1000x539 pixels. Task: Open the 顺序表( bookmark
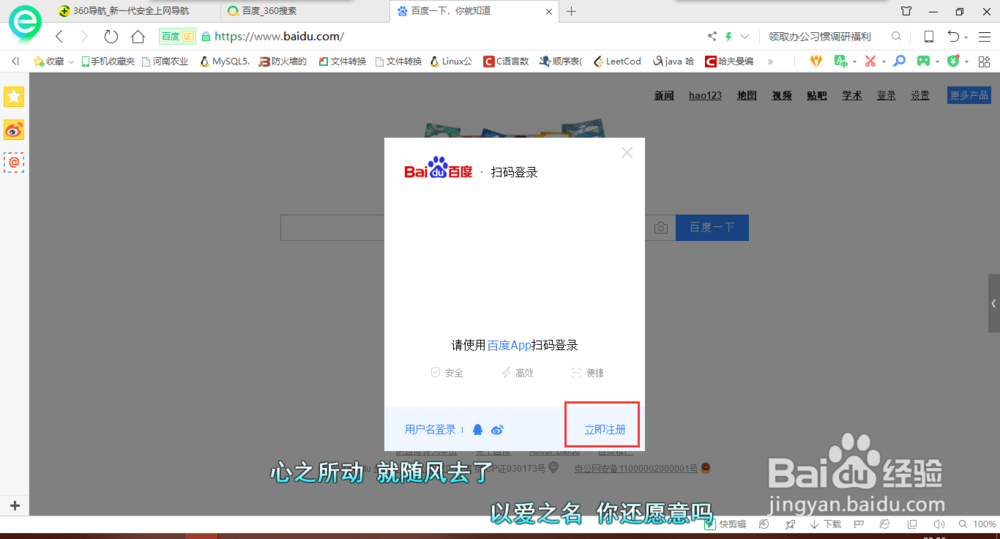561,61
